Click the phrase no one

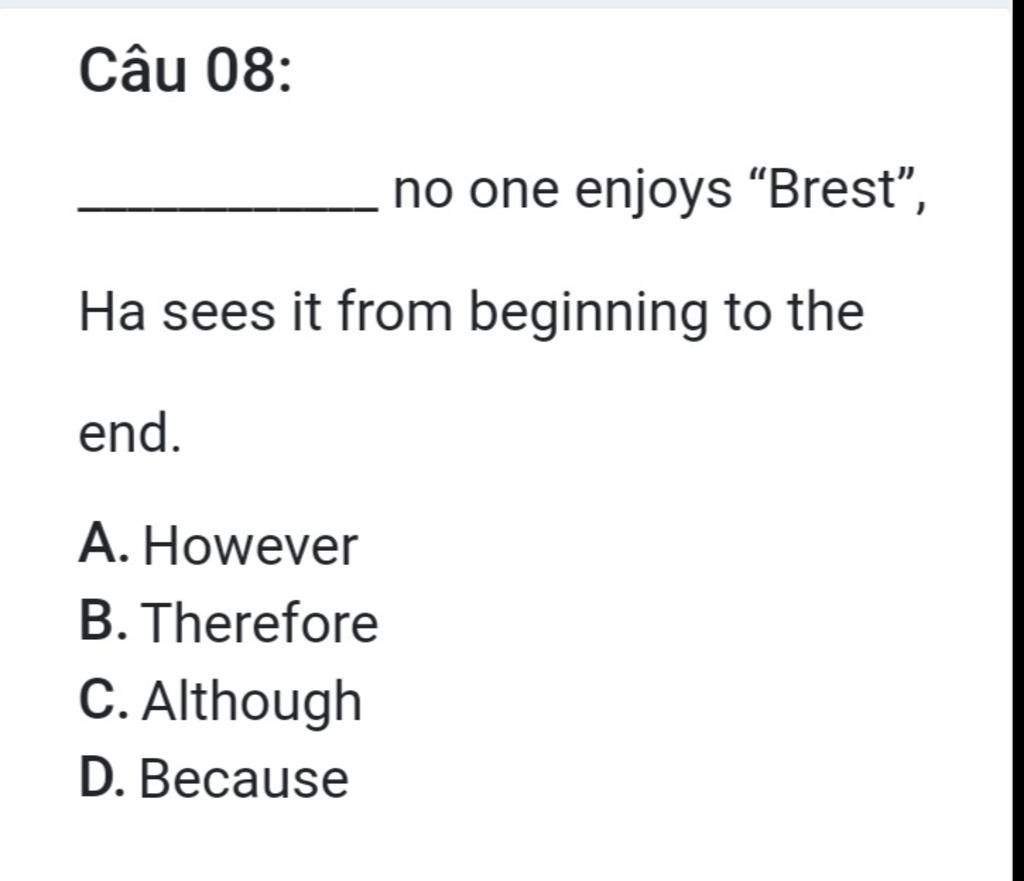476,191
